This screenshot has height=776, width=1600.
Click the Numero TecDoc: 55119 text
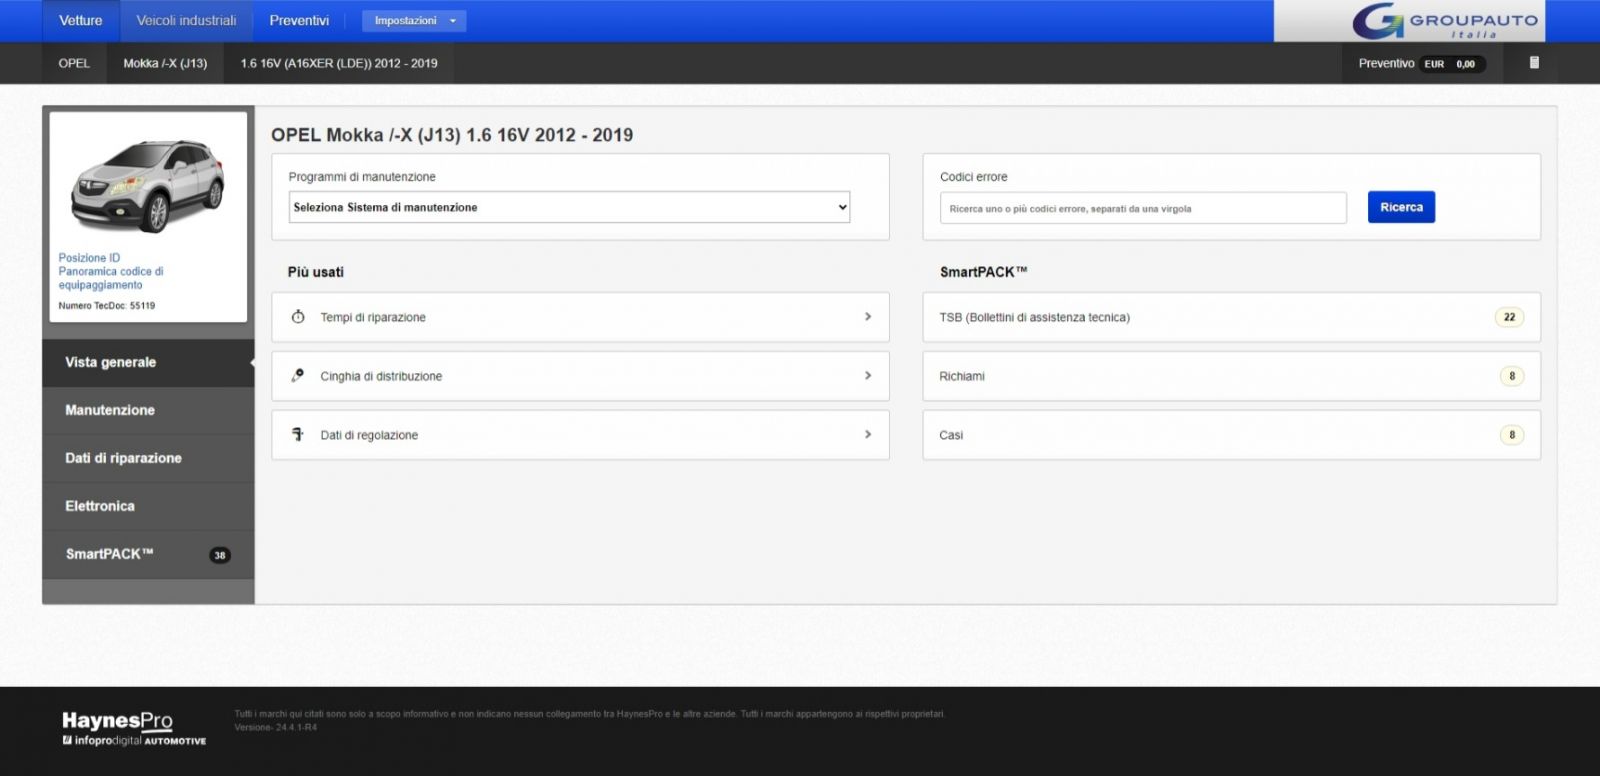pyautogui.click(x=107, y=306)
